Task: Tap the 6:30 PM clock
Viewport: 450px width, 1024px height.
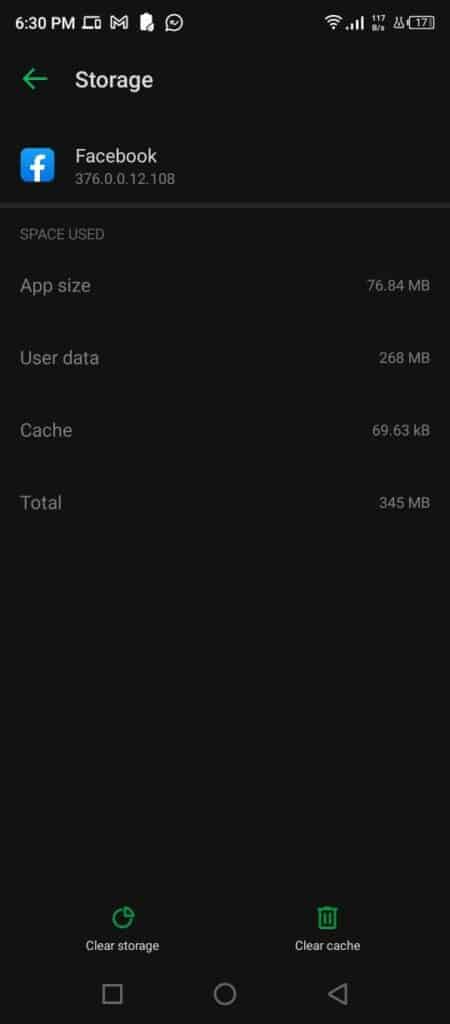Action: pyautogui.click(x=45, y=24)
